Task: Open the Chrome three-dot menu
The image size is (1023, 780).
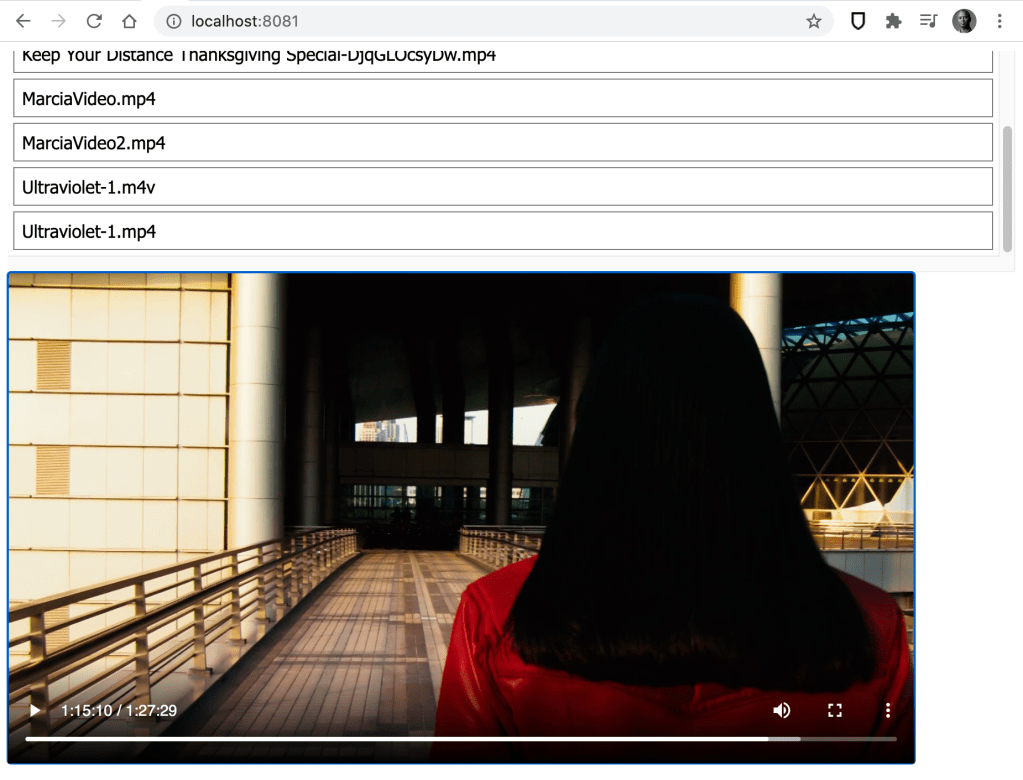Action: 999,21
